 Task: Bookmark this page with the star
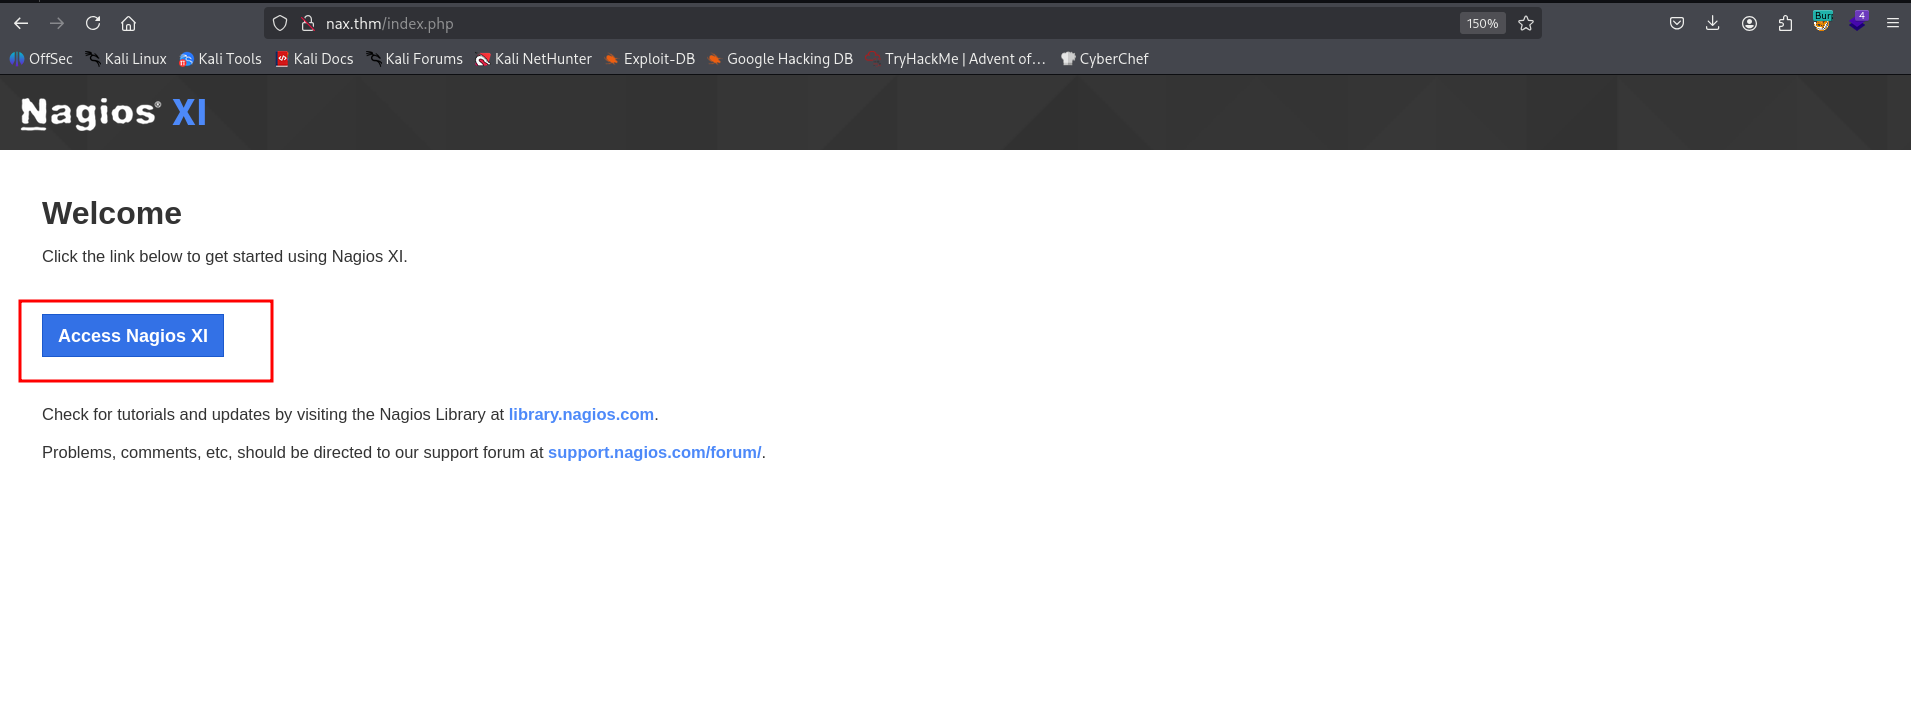[1525, 23]
